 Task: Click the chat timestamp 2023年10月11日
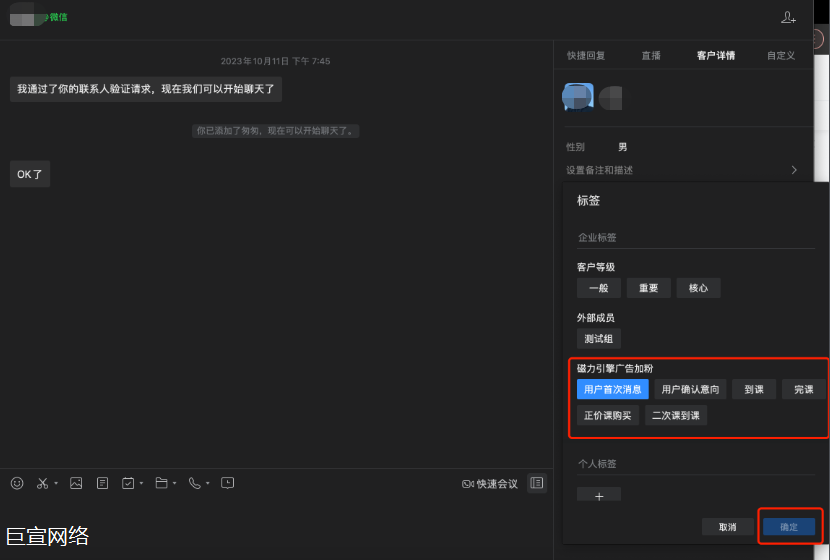point(275,61)
